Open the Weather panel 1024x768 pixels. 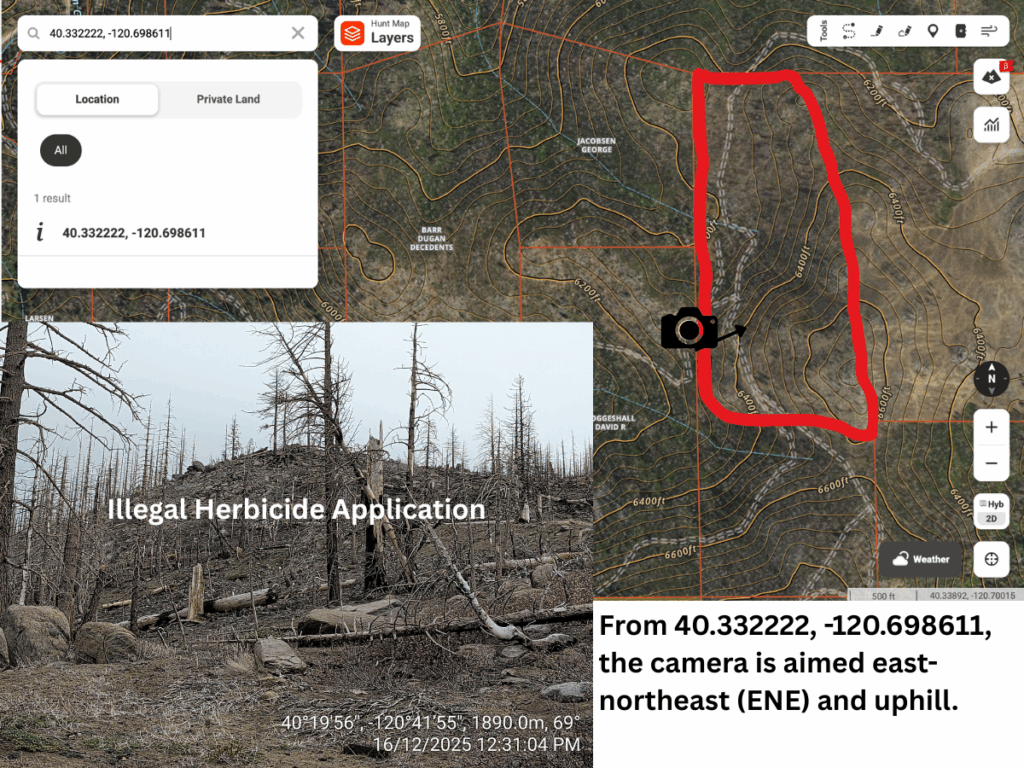[921, 559]
